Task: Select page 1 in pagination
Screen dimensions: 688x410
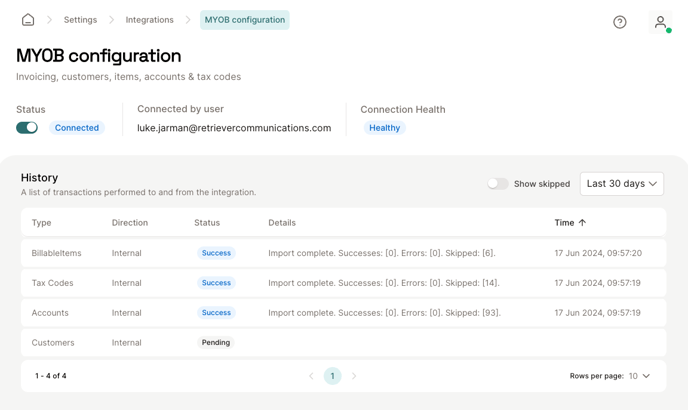Action: pos(333,376)
